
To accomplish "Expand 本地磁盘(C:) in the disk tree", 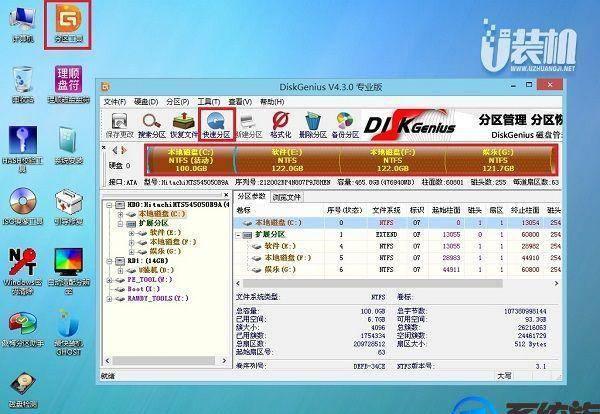I will tap(121, 214).
